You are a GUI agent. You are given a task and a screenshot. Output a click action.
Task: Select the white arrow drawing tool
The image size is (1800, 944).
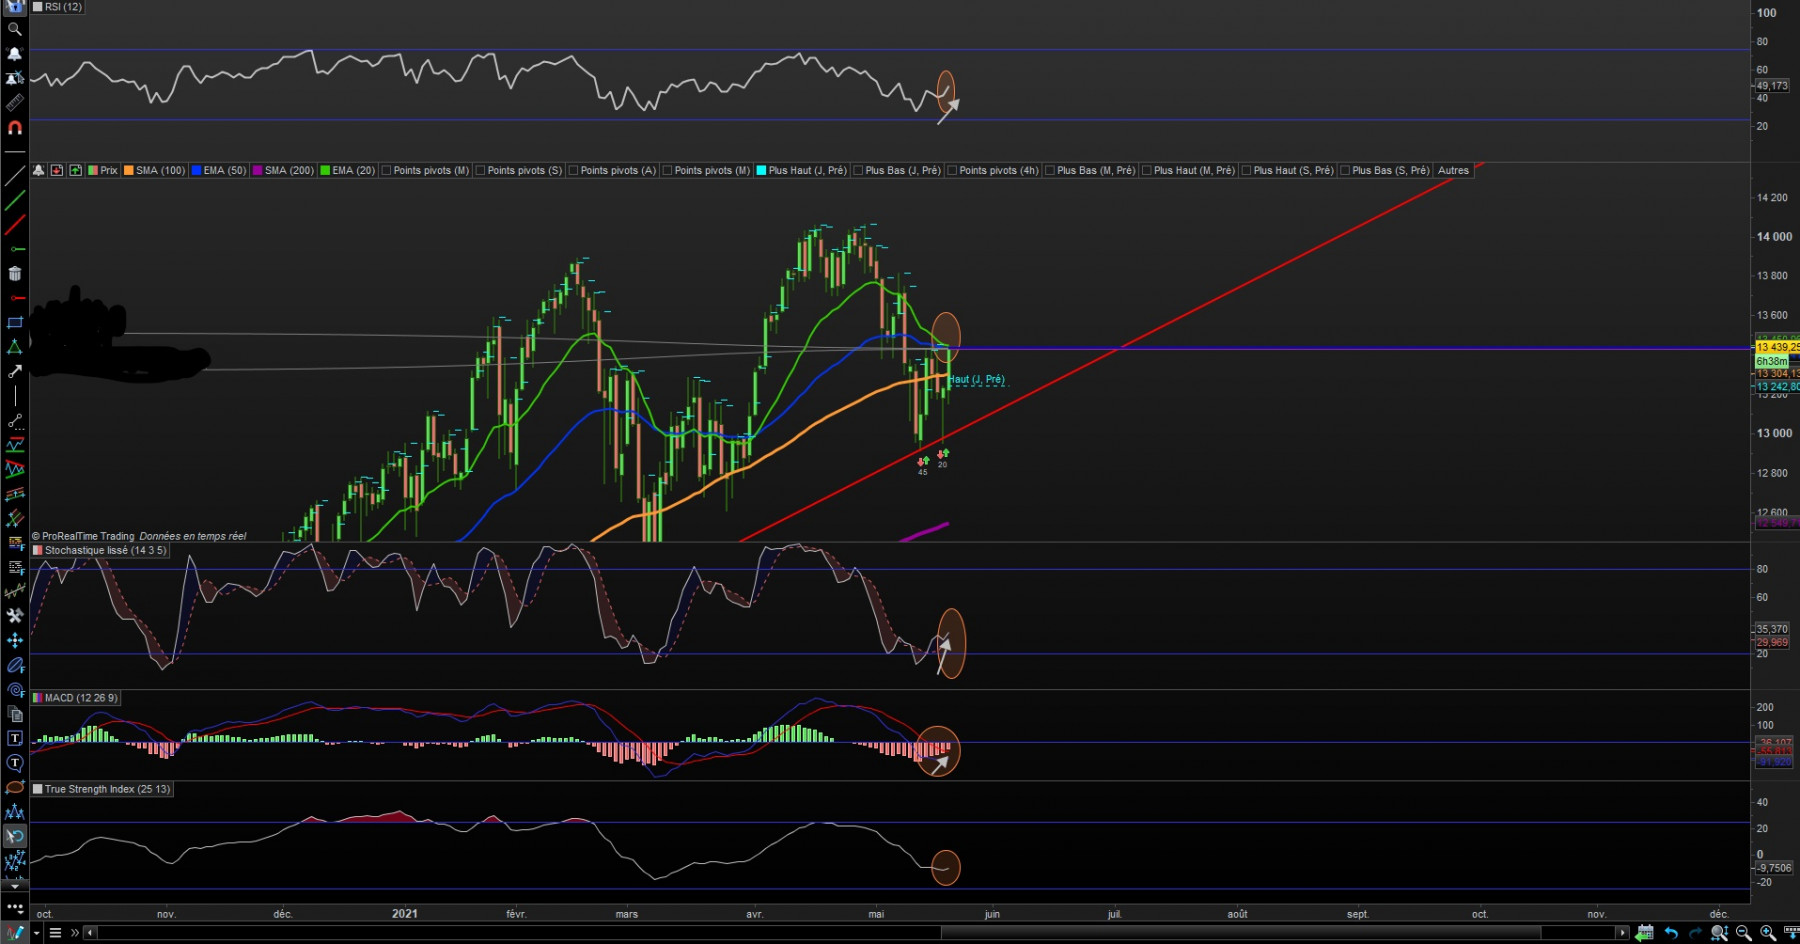tap(14, 371)
